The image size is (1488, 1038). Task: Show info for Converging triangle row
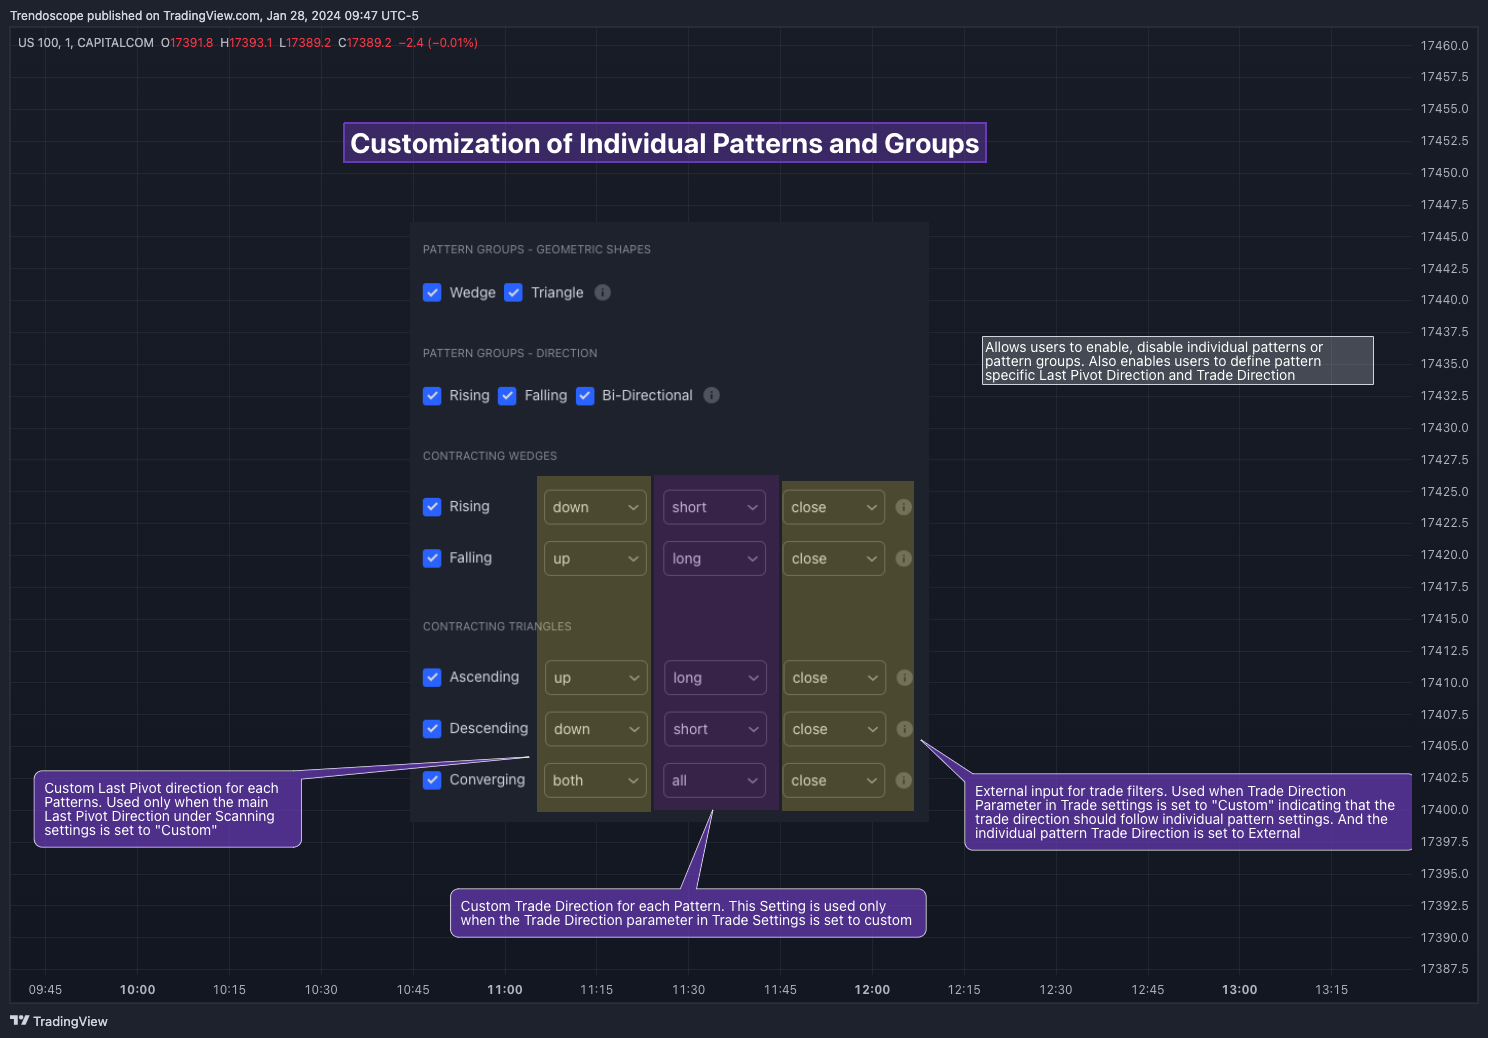903,780
